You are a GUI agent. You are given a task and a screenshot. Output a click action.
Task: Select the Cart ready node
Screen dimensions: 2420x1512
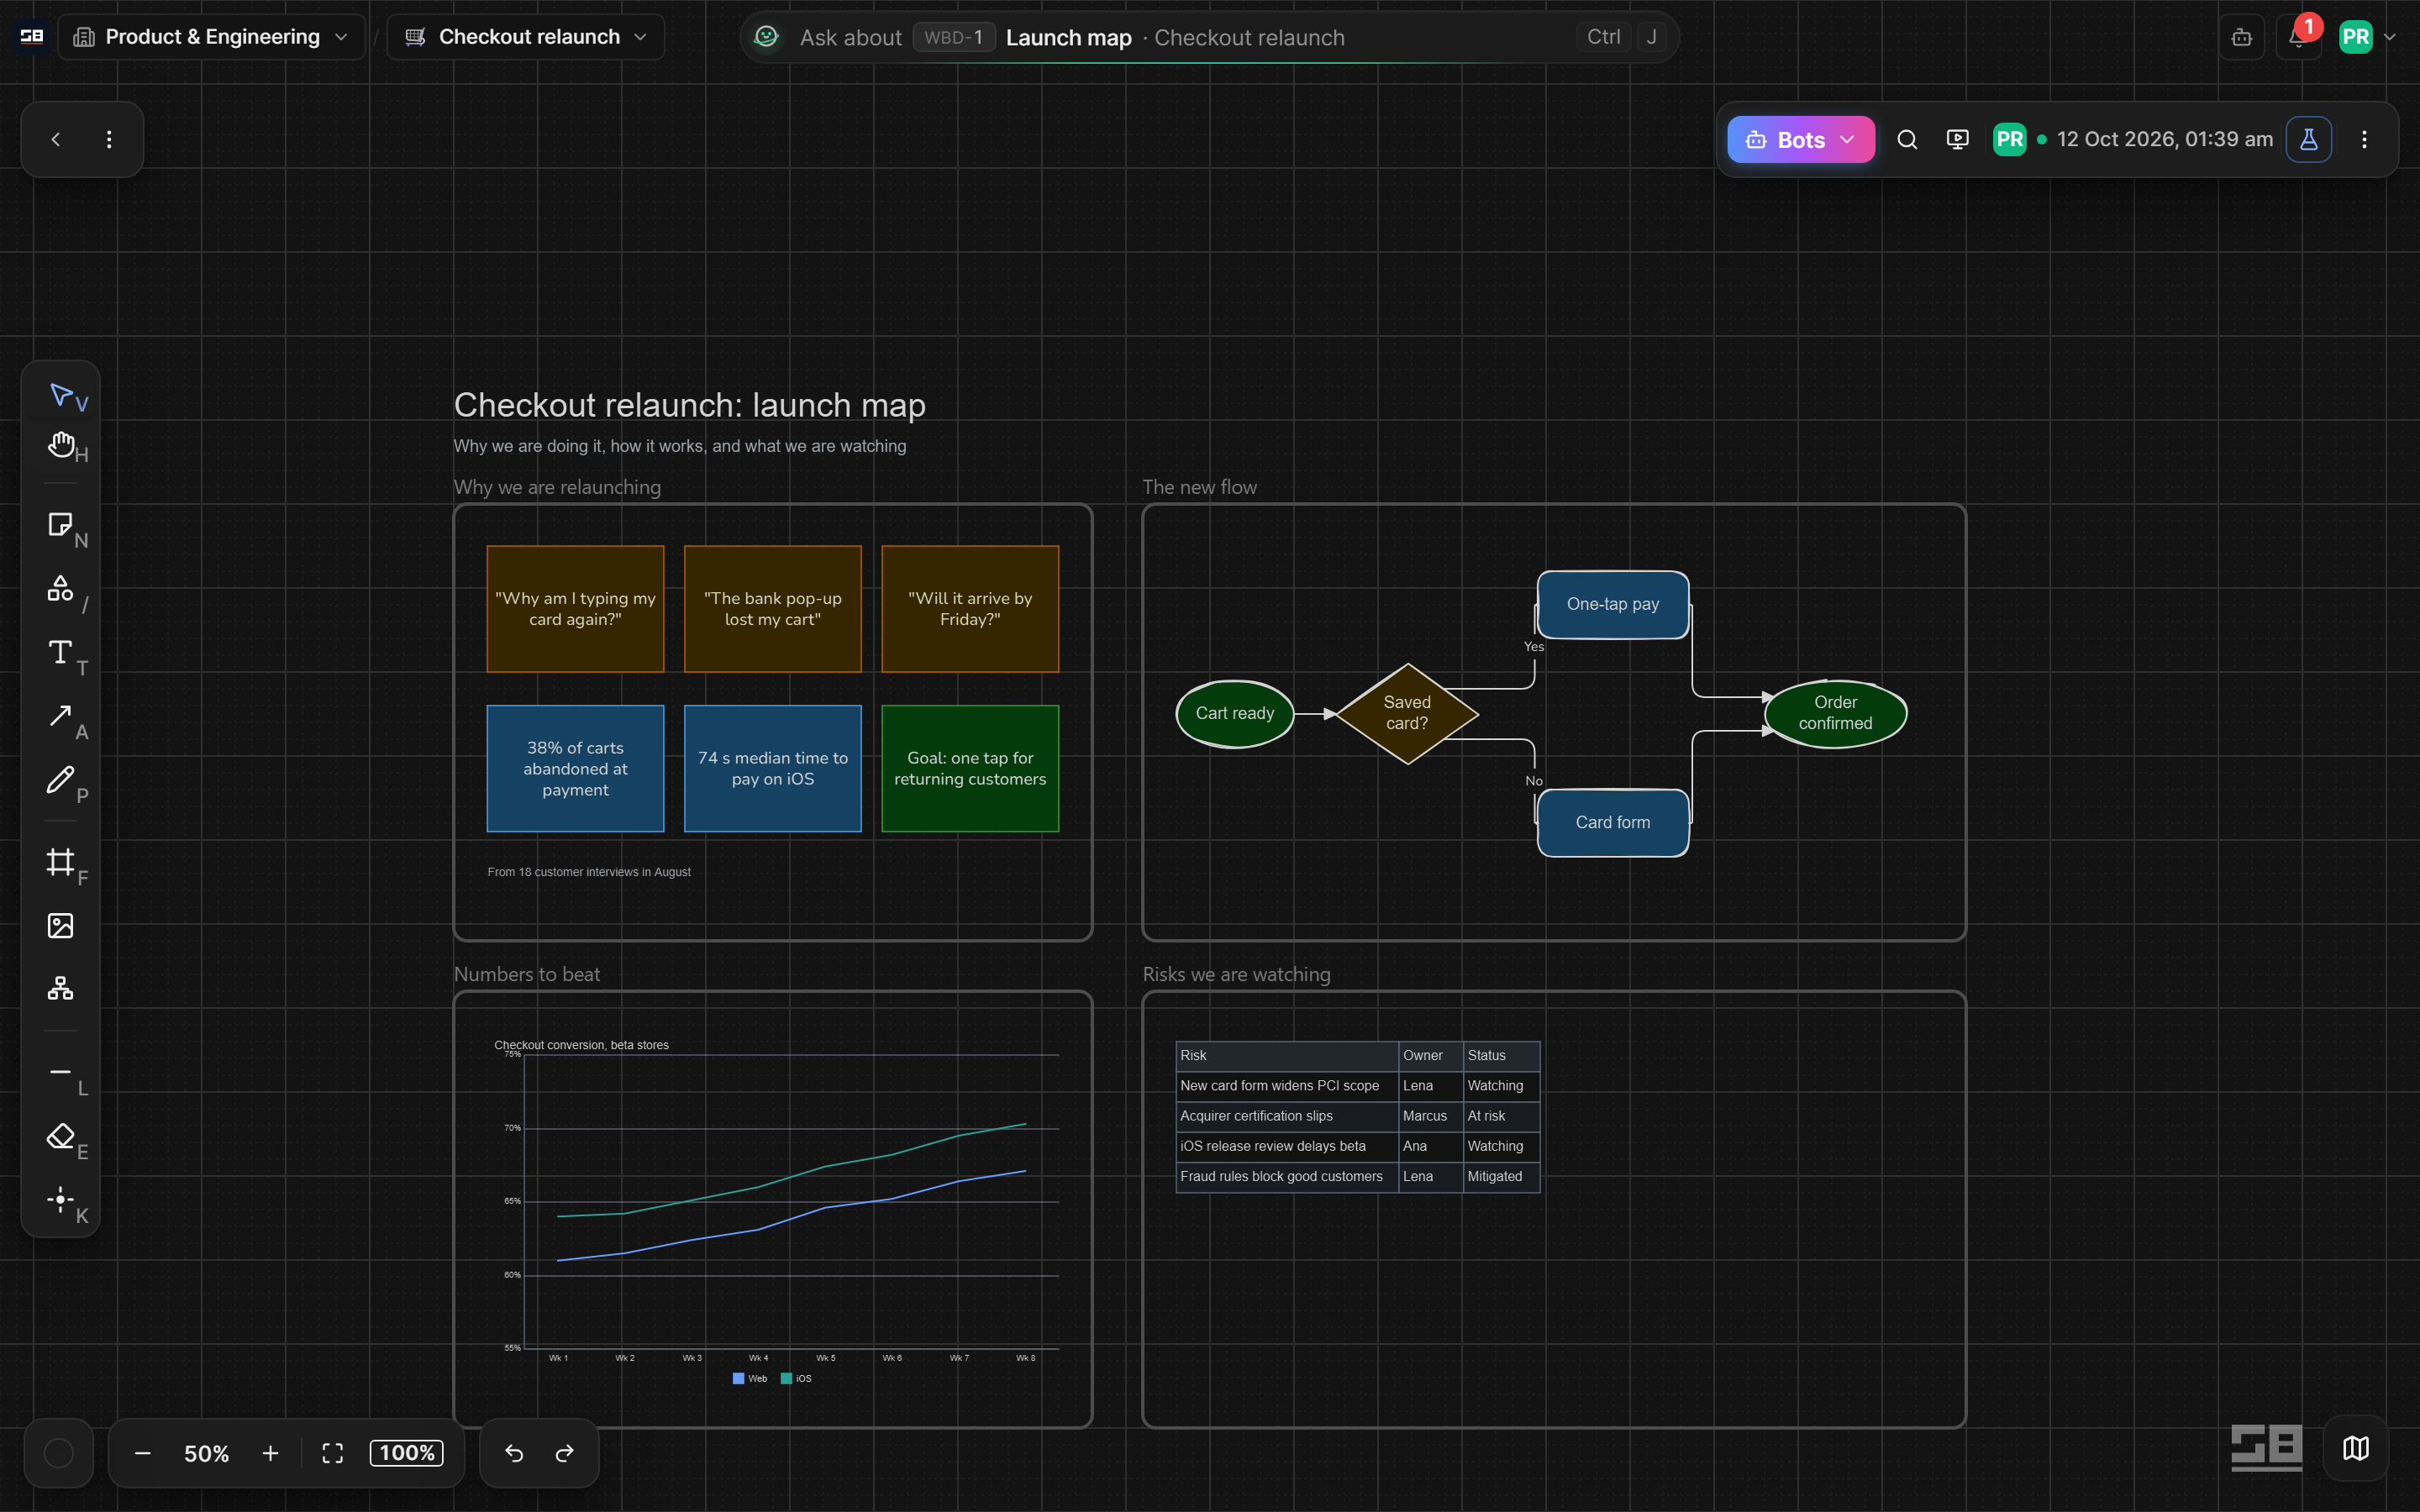click(1235, 714)
